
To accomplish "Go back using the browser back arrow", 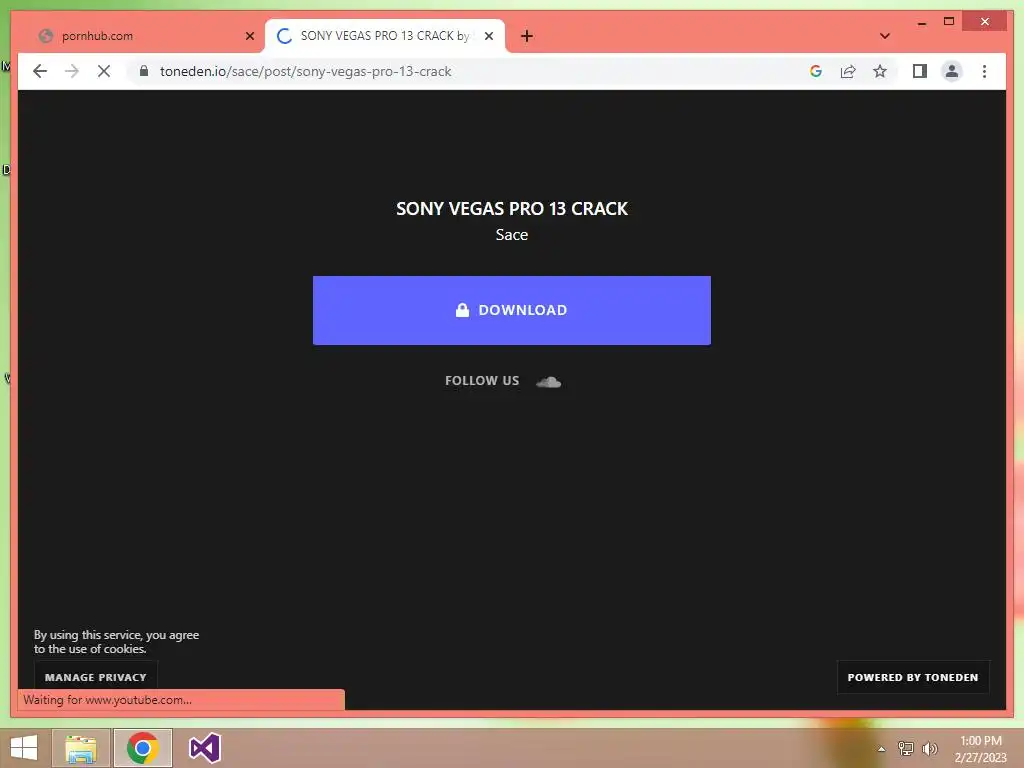I will (x=40, y=71).
